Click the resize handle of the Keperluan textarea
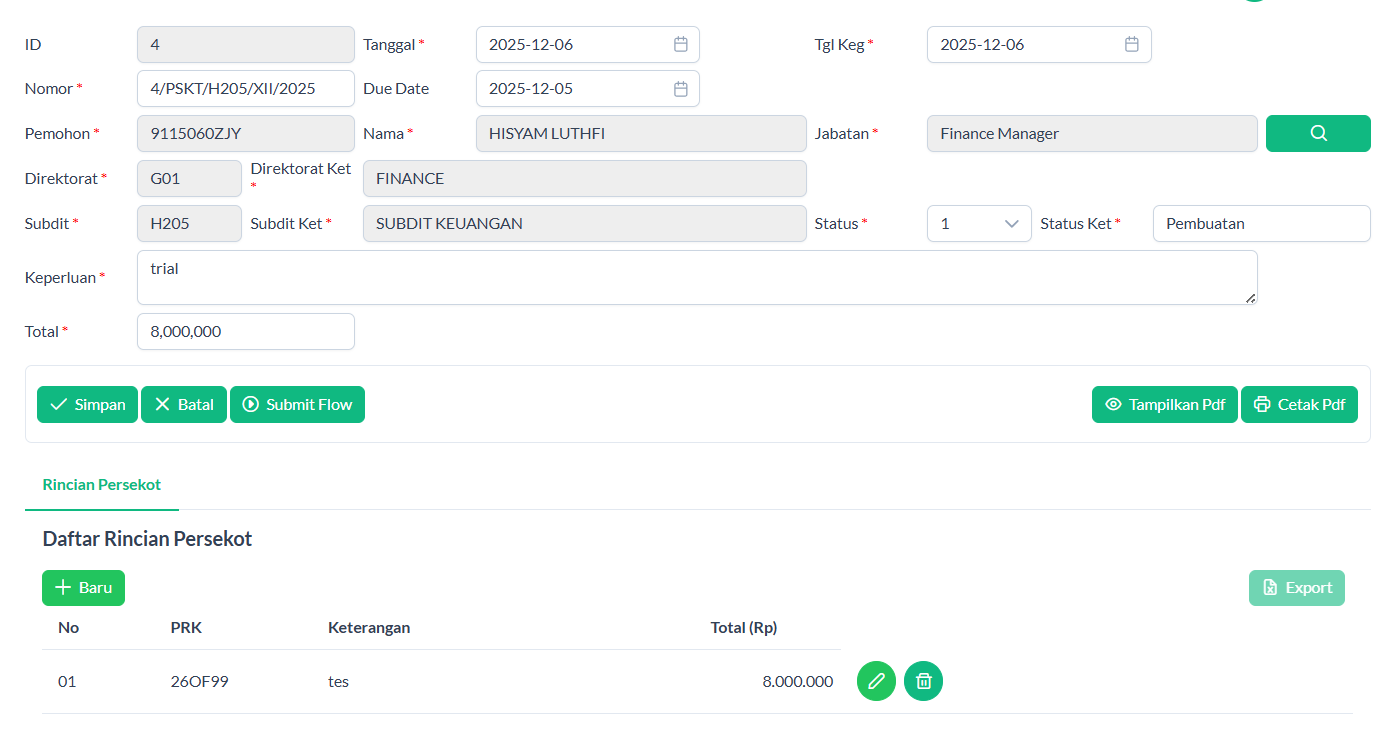 click(1250, 298)
